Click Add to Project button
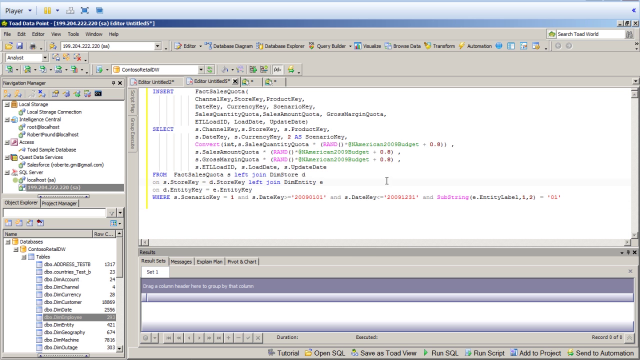Viewport: 640px width, 360px height. [x=536, y=353]
